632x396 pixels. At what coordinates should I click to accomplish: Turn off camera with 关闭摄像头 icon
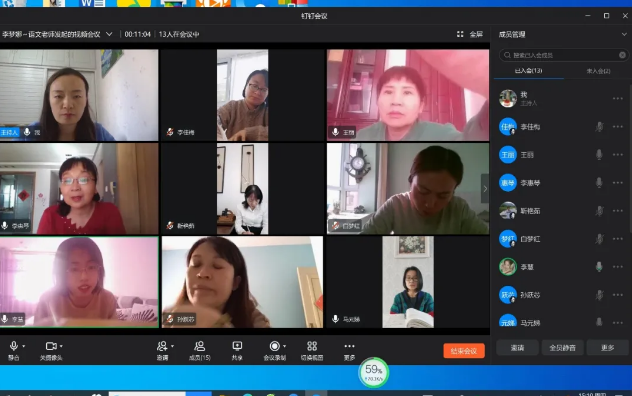pyautogui.click(x=51, y=346)
